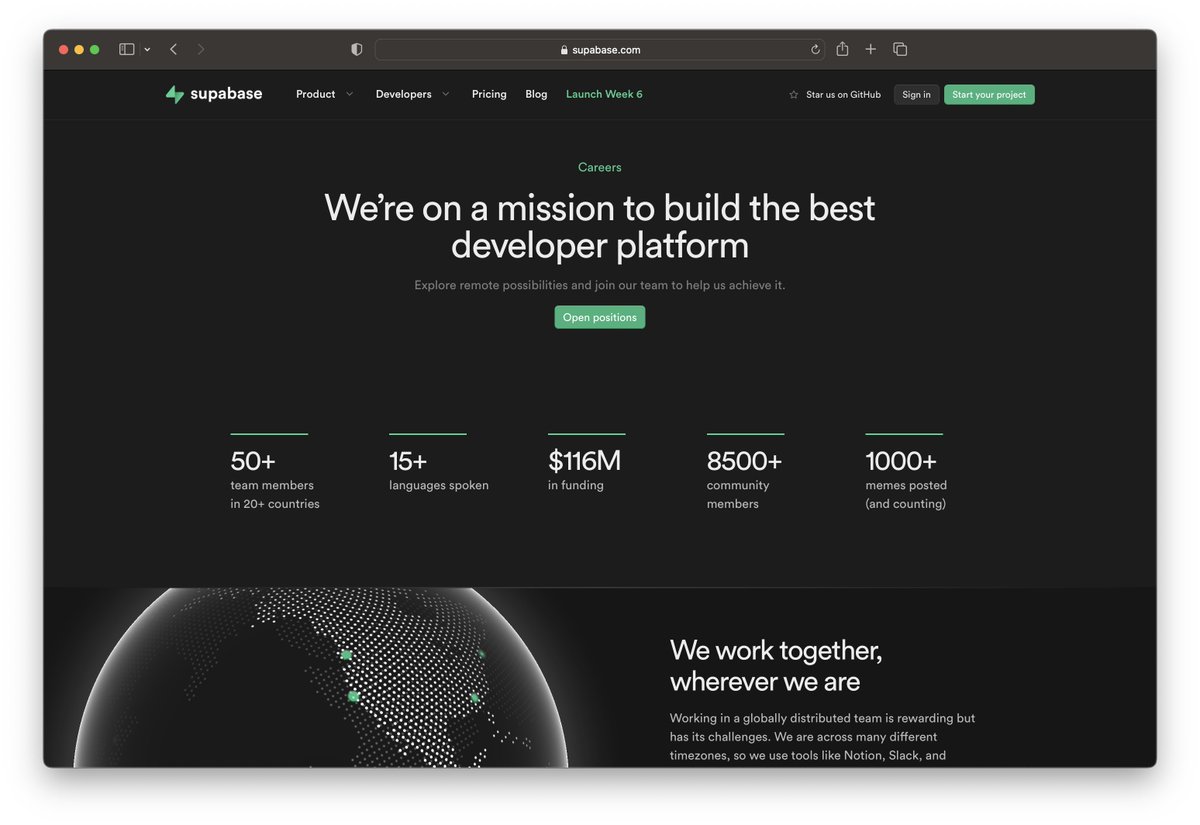Screen dimensions: 1200x825
Task: Show tab overview icon
Action: (900, 49)
